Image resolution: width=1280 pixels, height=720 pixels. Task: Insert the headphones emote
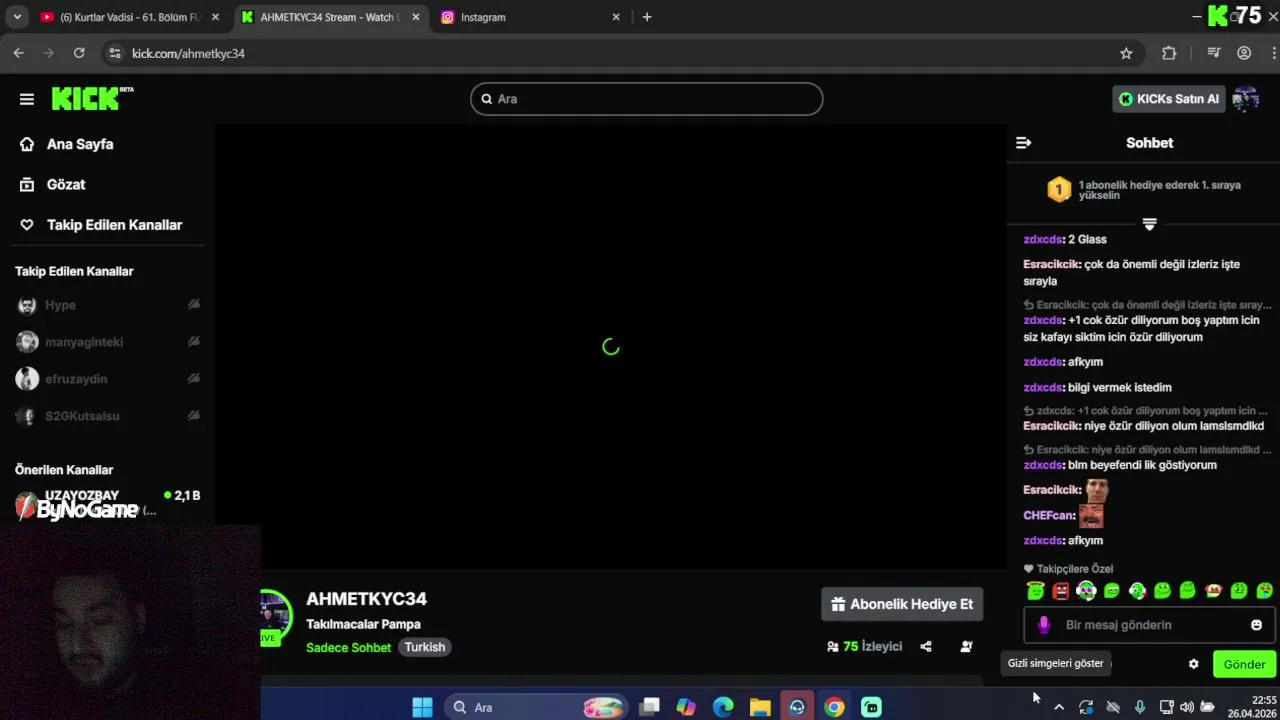[1086, 591]
